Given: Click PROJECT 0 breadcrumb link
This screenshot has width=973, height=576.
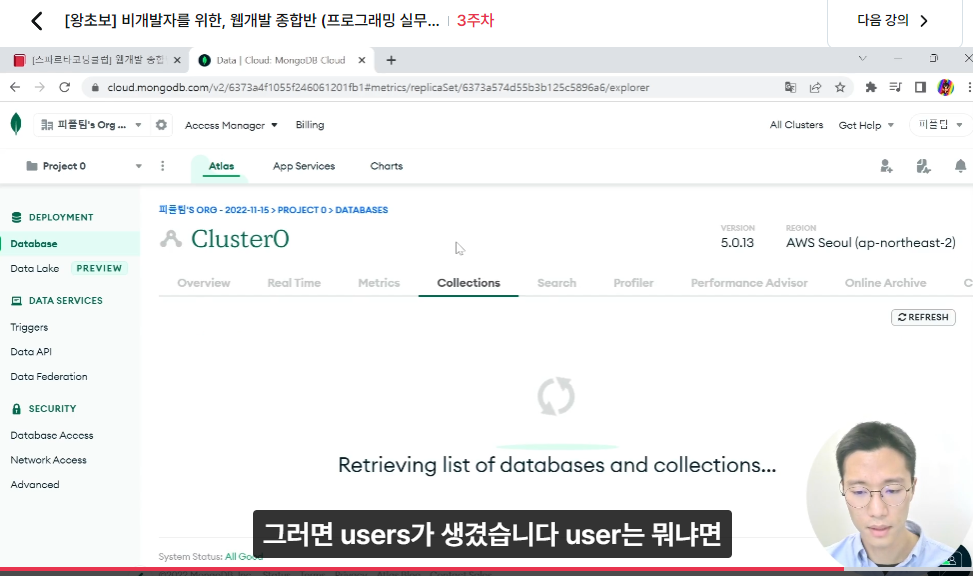Looking at the screenshot, I should 302,210.
